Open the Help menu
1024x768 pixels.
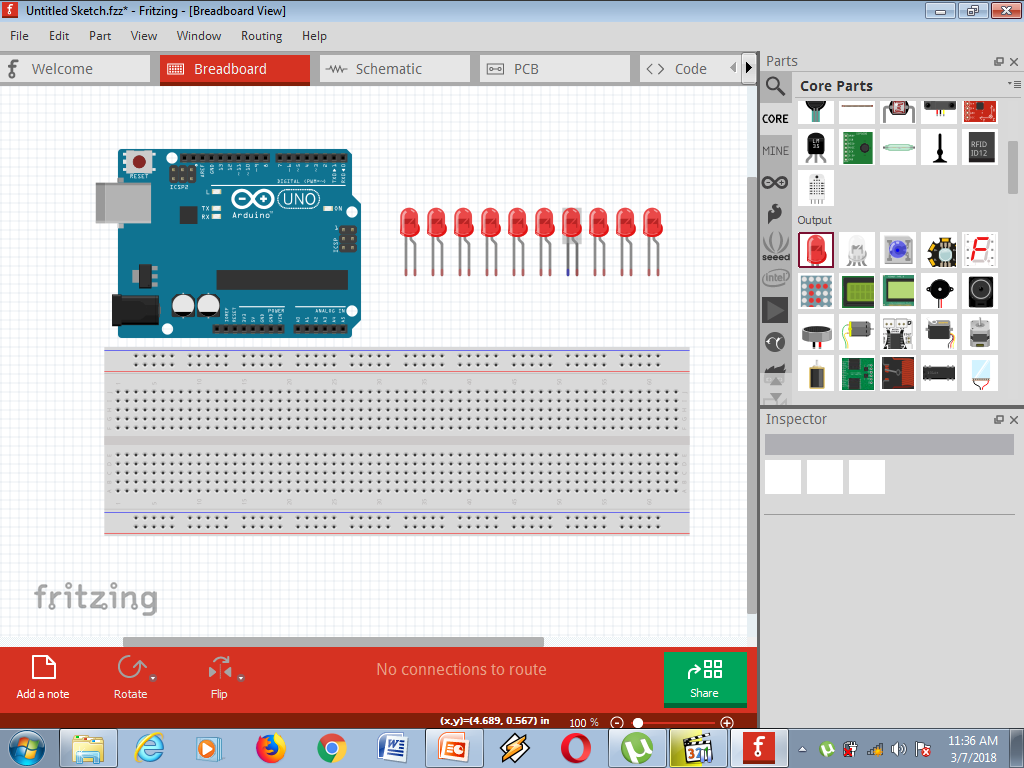314,36
